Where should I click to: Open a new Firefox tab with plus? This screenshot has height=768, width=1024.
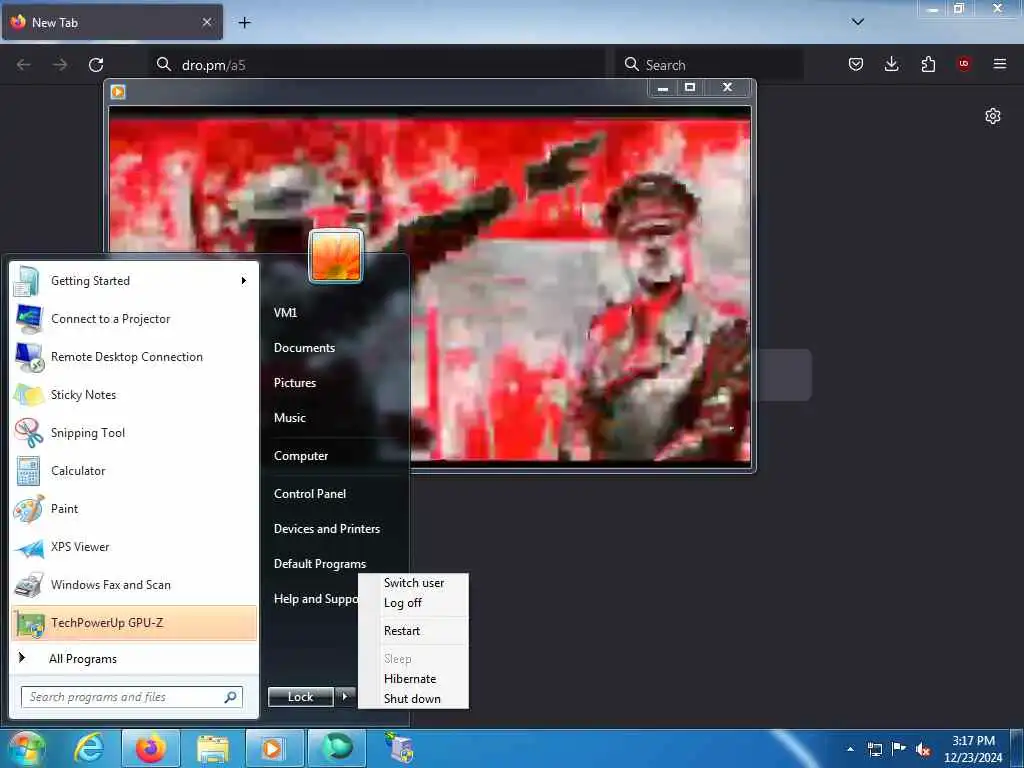click(x=244, y=23)
